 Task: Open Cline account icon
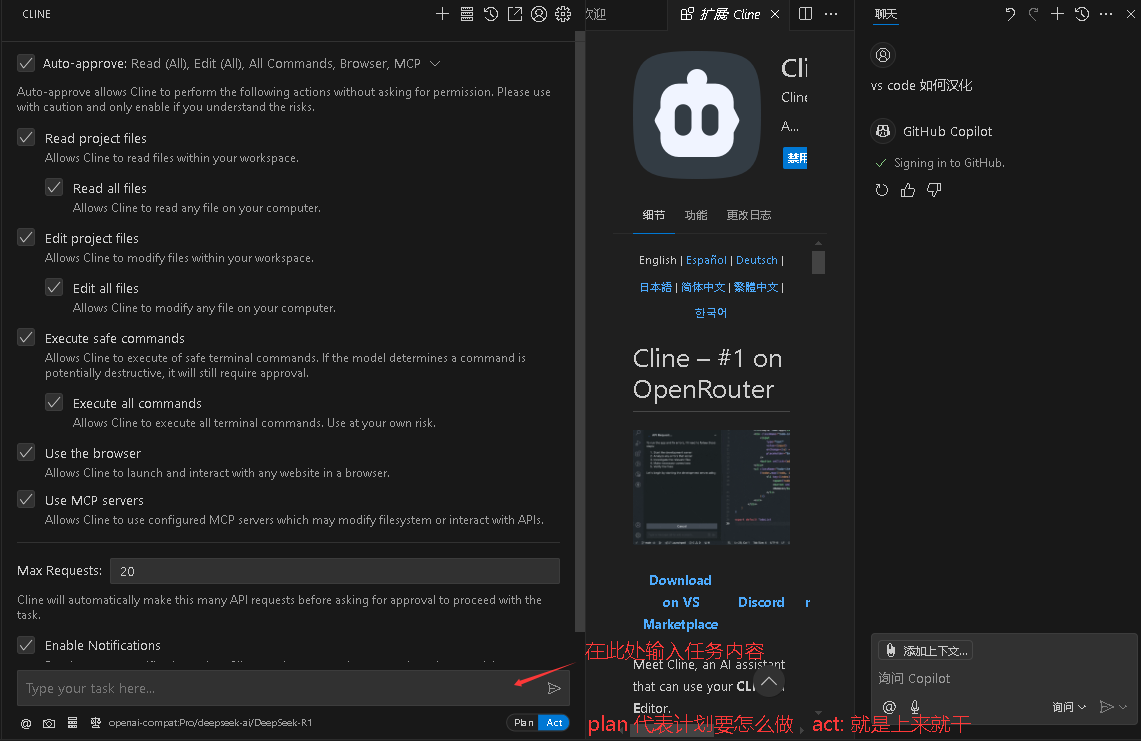[x=538, y=14]
